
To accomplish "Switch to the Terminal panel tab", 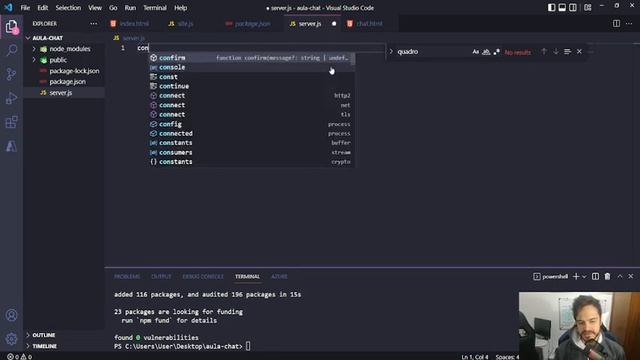I will click(247, 276).
